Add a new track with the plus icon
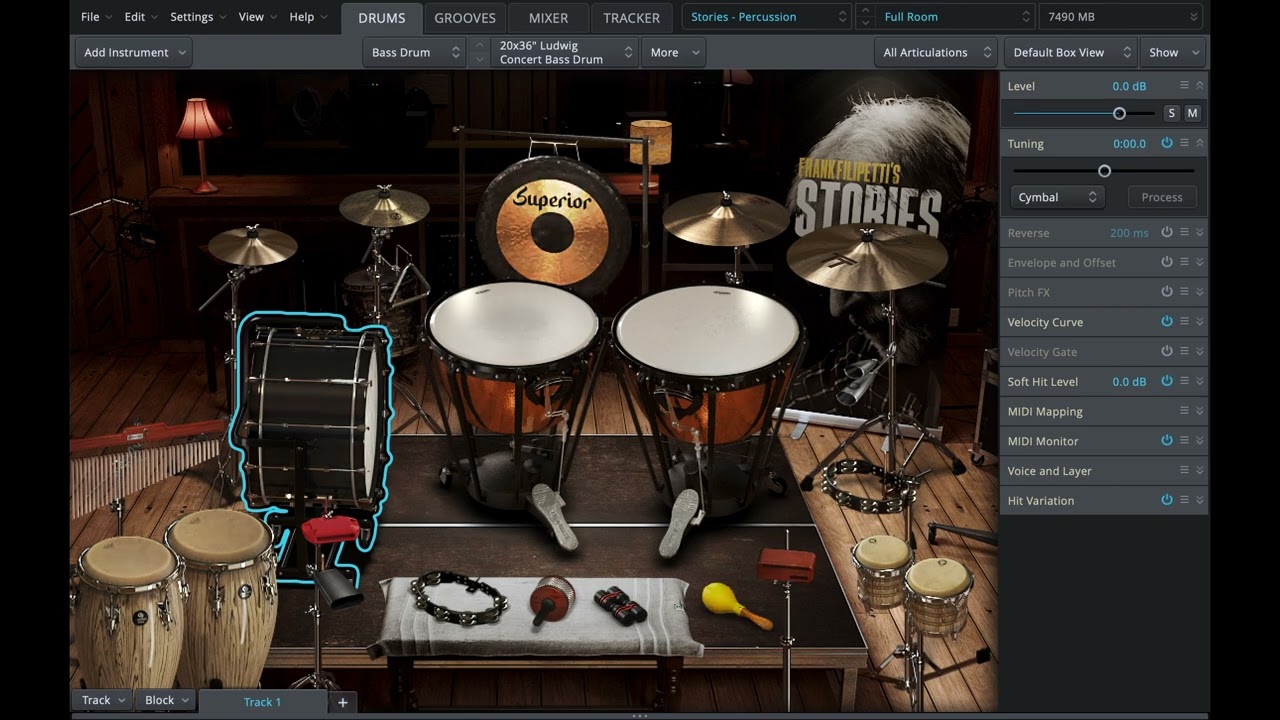 click(x=342, y=702)
